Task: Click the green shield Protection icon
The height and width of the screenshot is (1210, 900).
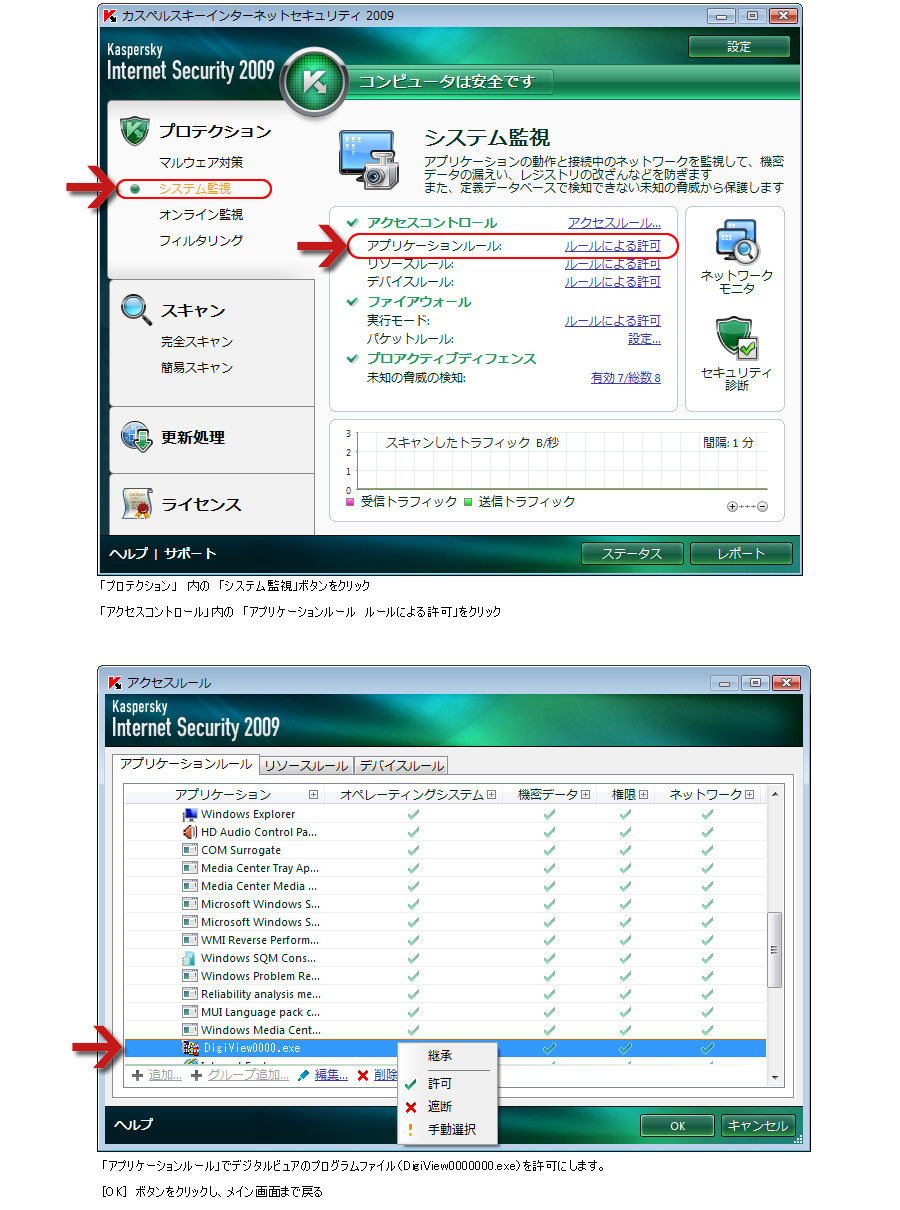Action: [x=134, y=131]
